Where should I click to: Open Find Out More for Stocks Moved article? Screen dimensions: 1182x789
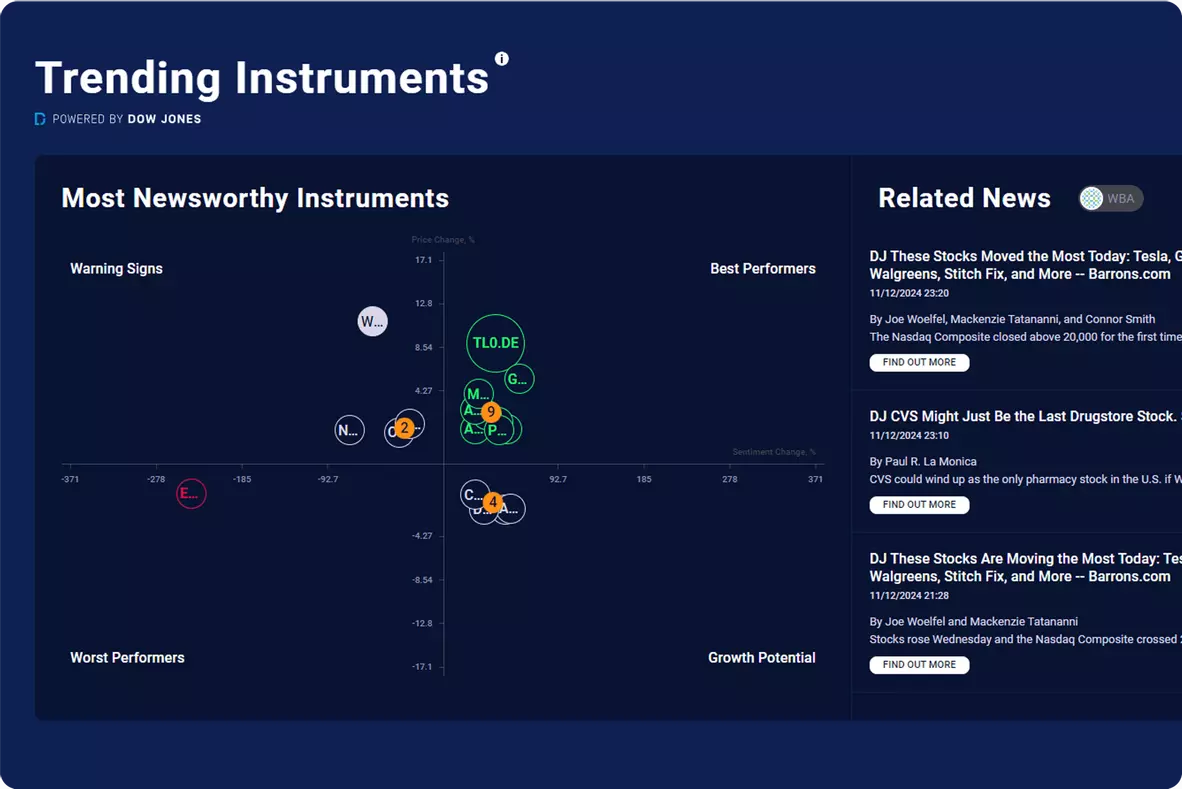(x=919, y=362)
